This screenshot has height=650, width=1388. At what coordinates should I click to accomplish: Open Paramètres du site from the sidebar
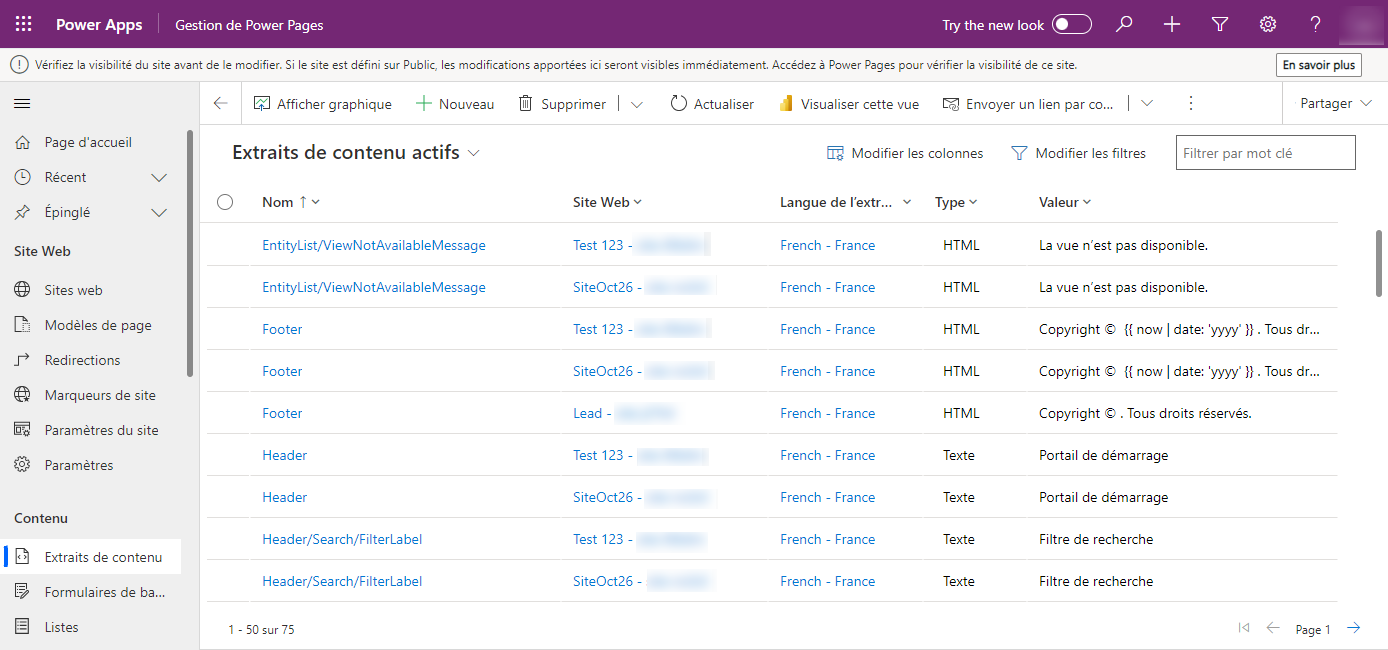[101, 429]
